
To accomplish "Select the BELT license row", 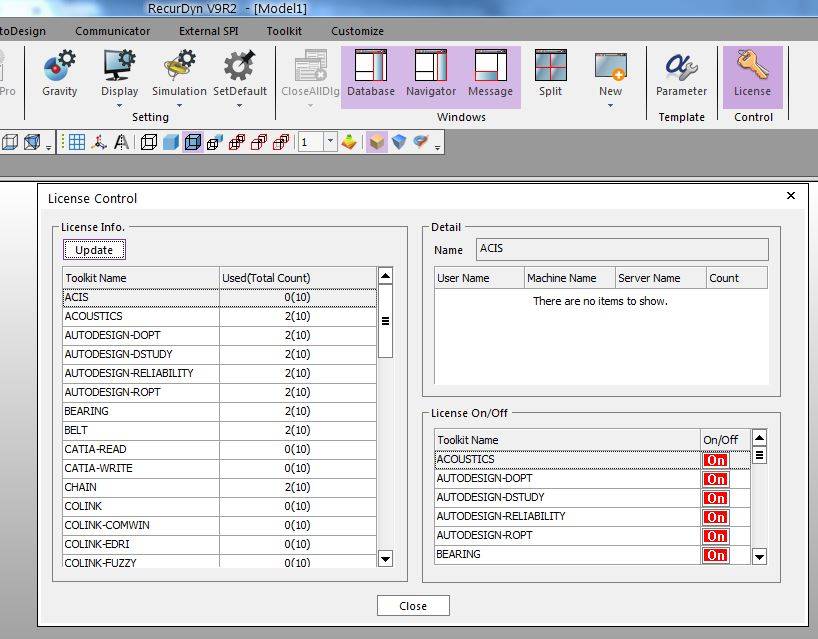I will pyautogui.click(x=219, y=430).
